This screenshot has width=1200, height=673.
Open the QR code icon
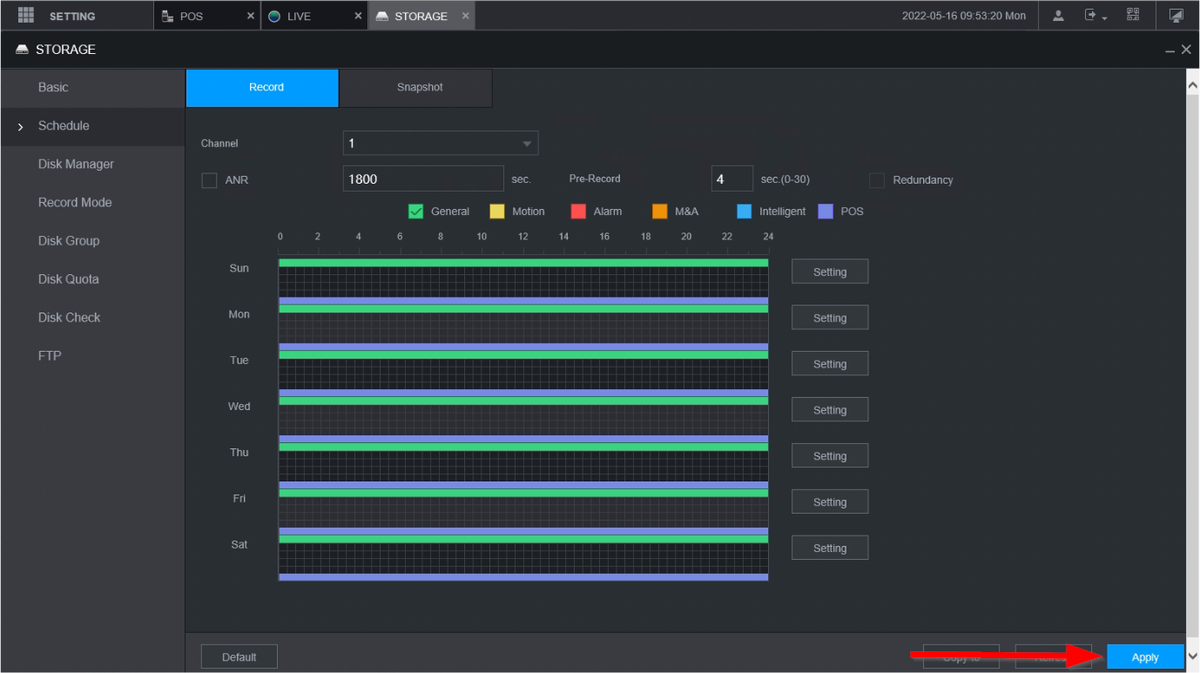[1133, 16]
